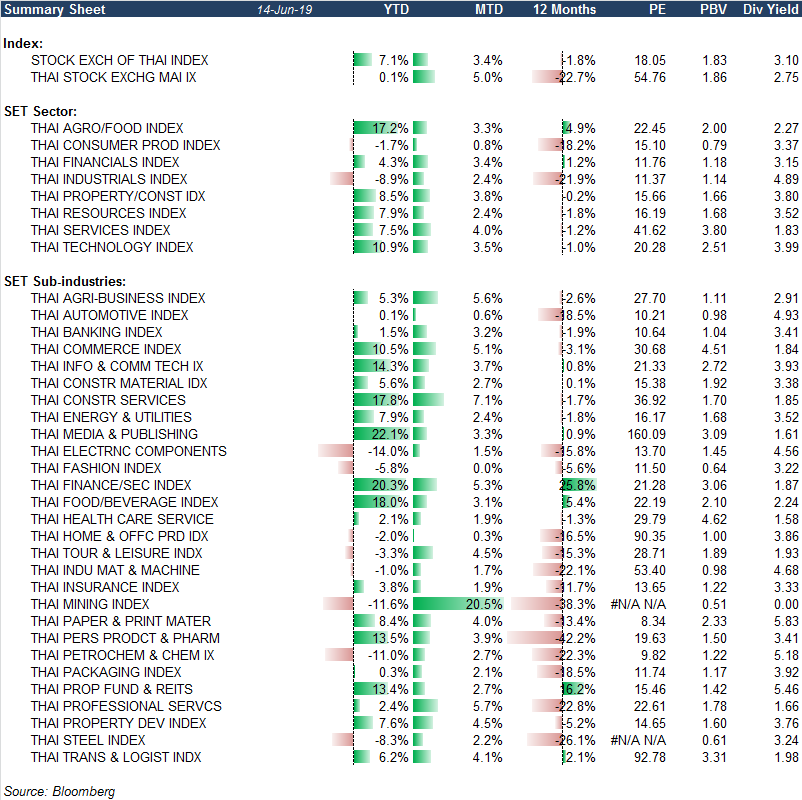Select the 22.1% YTD value for Media
Screen dimensions: 802x800
pyautogui.click(x=390, y=434)
